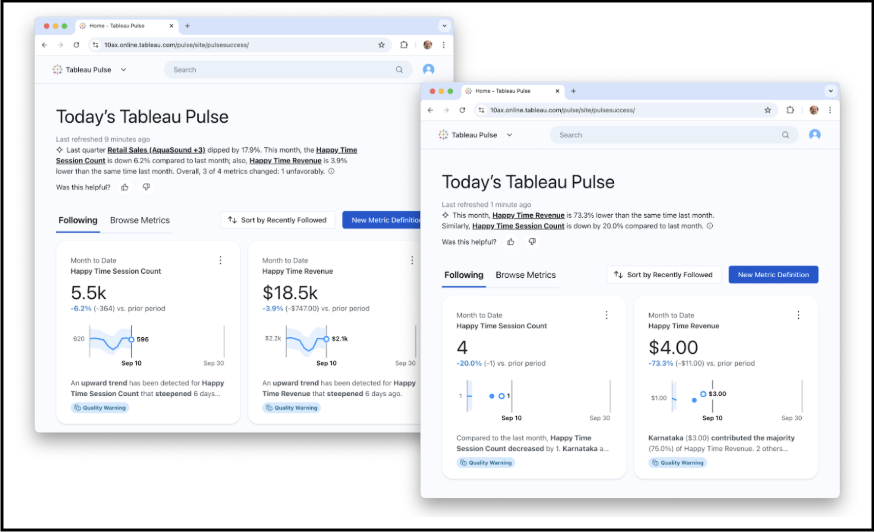Open extensions puzzle icon in front window
The image size is (874, 532).
click(x=790, y=110)
